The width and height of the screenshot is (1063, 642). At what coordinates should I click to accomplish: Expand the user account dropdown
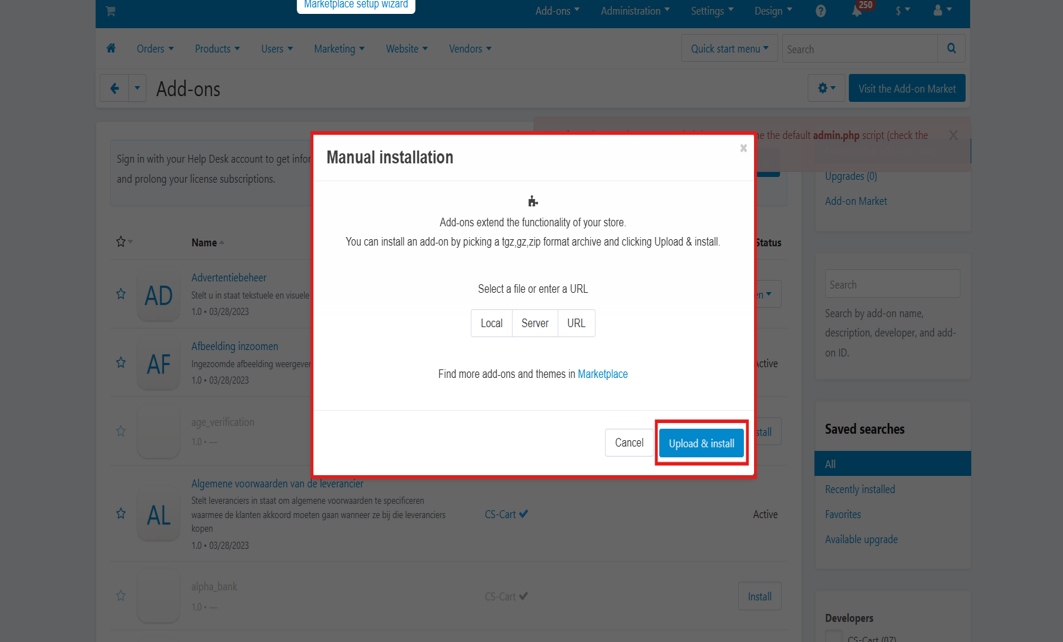pyautogui.click(x=941, y=11)
